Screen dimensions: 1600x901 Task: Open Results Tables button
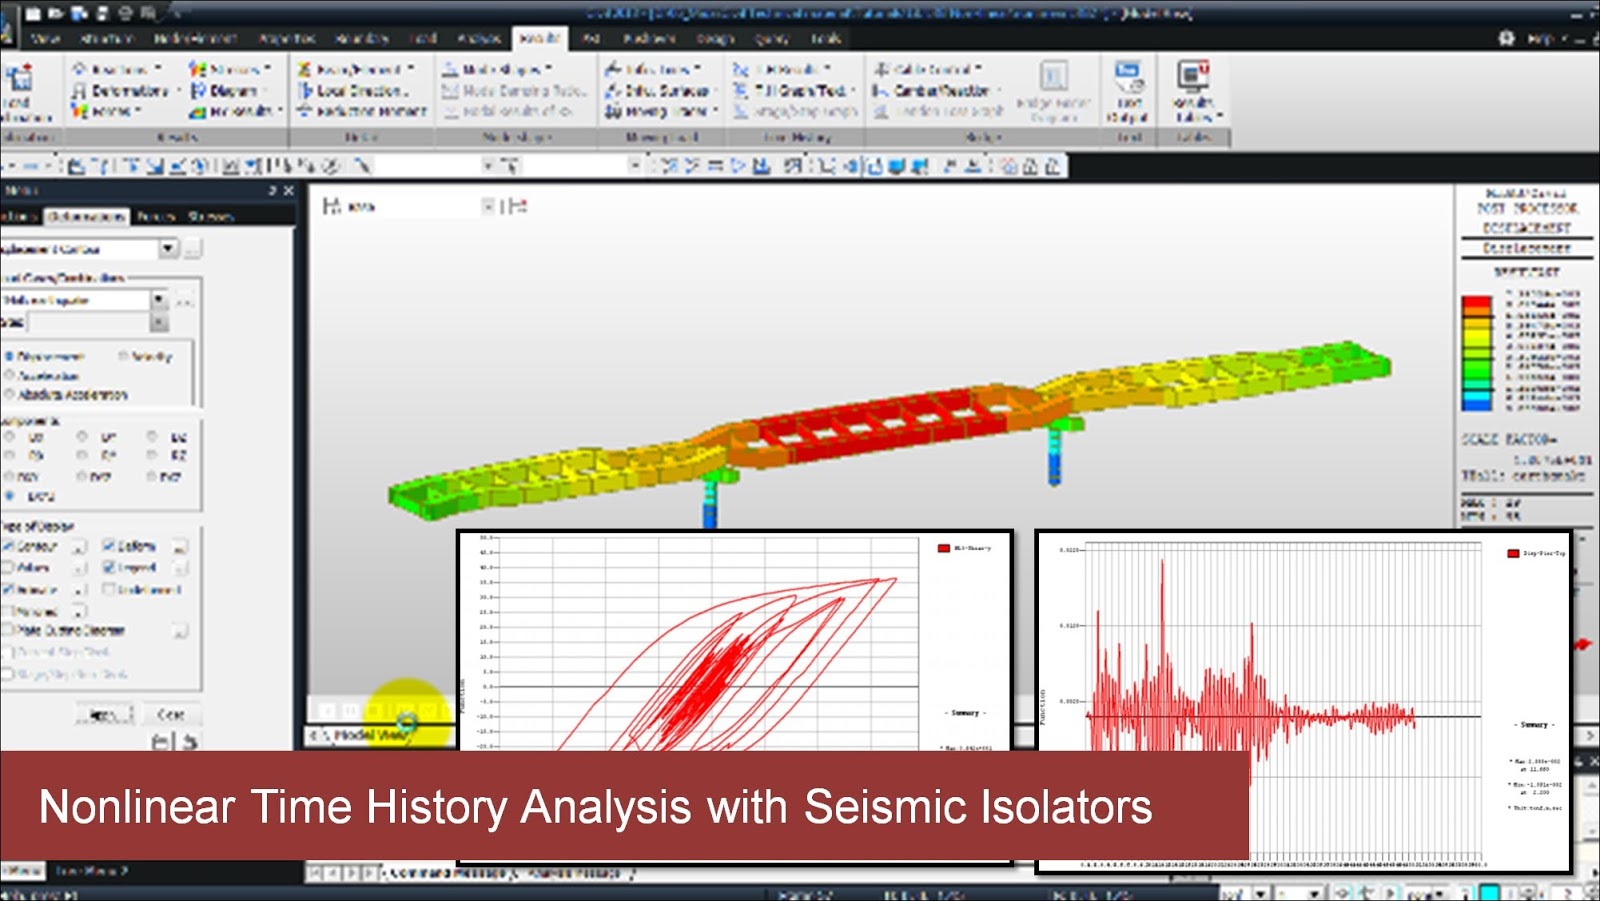(x=1195, y=91)
